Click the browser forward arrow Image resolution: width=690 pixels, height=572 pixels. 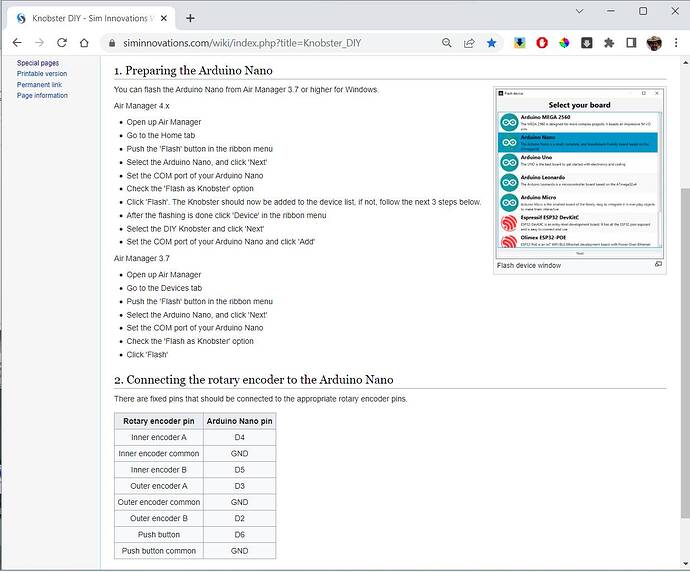[40, 43]
